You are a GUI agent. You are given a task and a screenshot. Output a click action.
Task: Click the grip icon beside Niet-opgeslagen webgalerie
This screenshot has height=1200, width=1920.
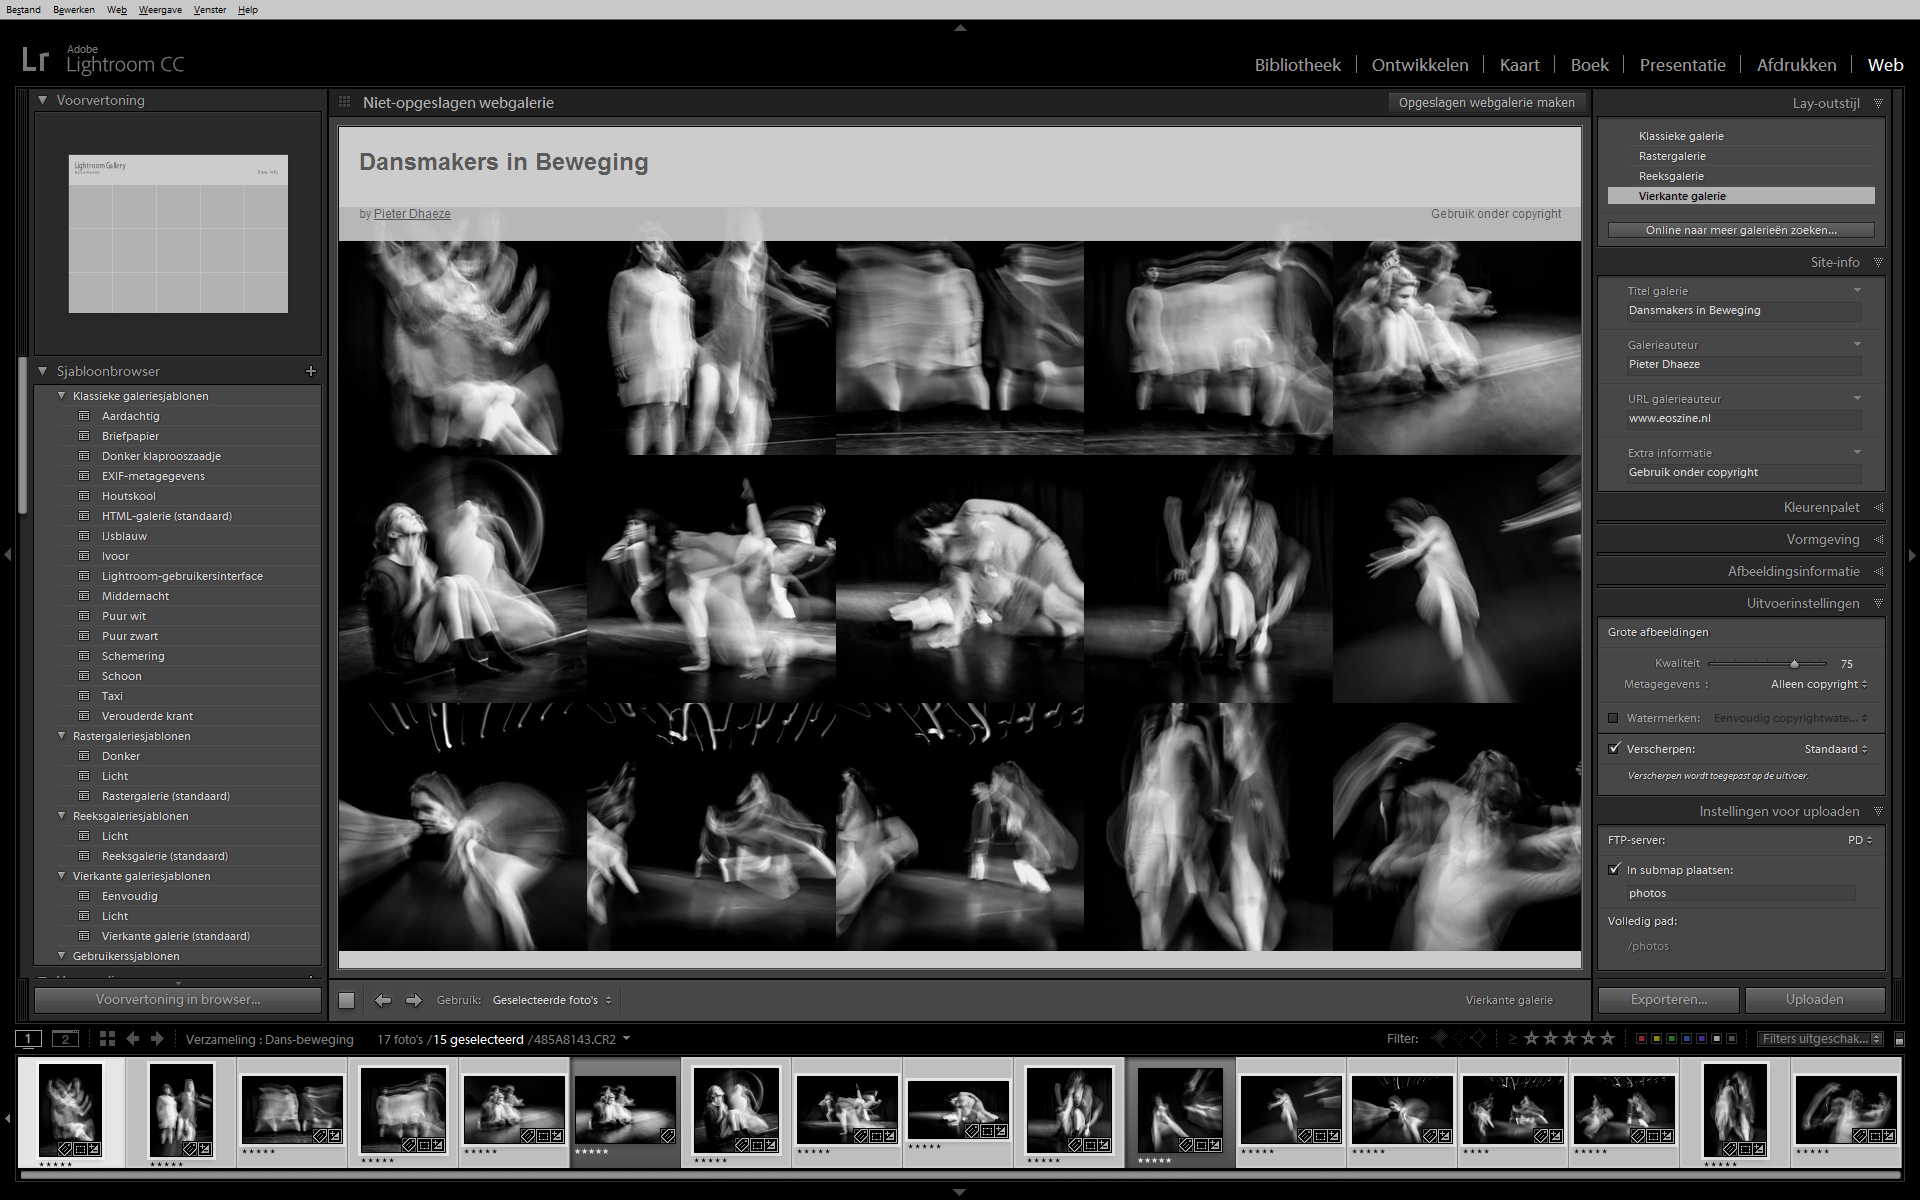[x=345, y=102]
